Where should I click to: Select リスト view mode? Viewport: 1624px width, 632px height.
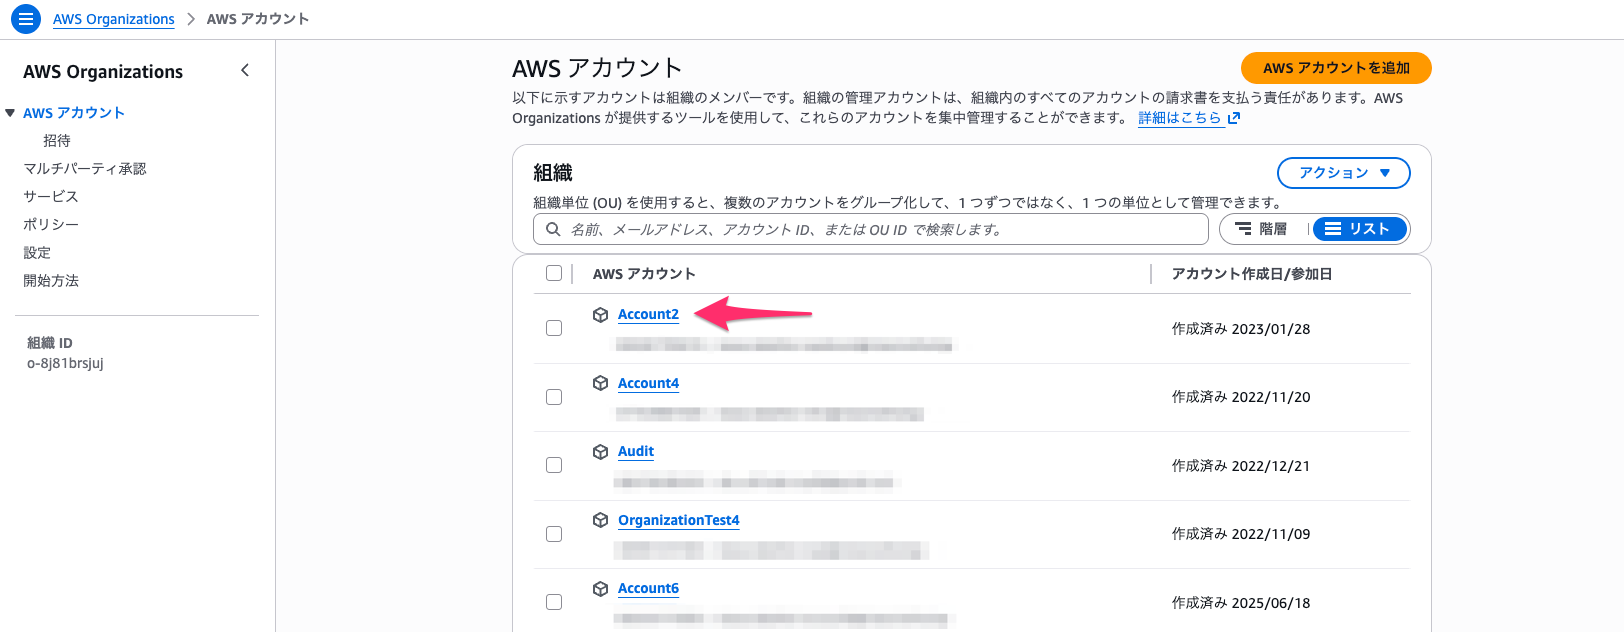[1360, 228]
